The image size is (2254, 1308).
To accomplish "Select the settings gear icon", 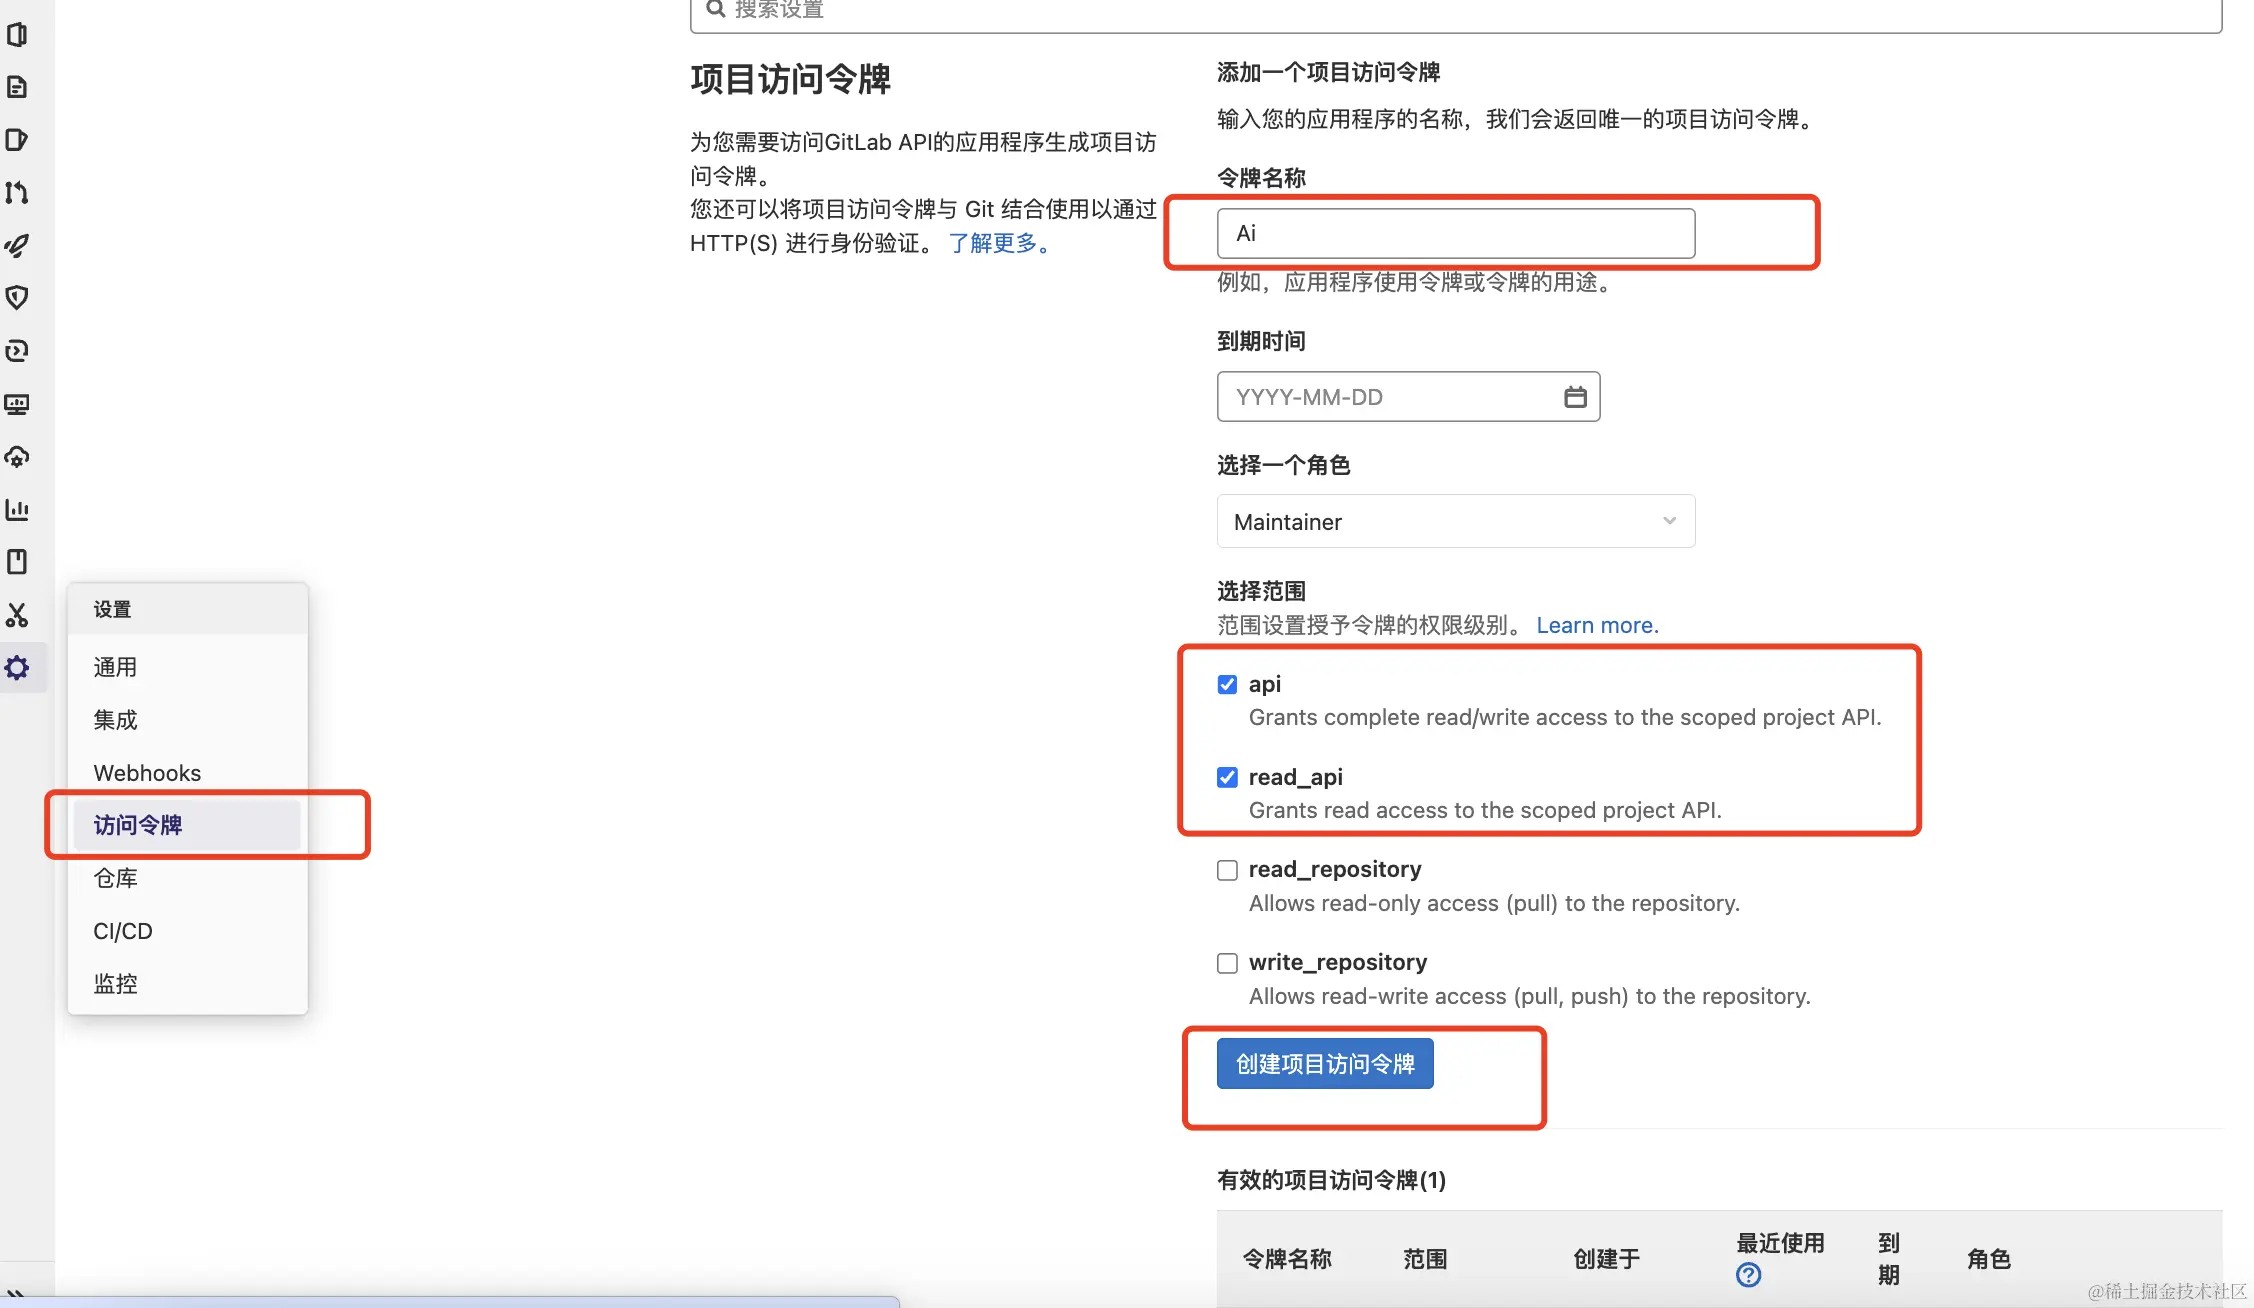I will (18, 667).
